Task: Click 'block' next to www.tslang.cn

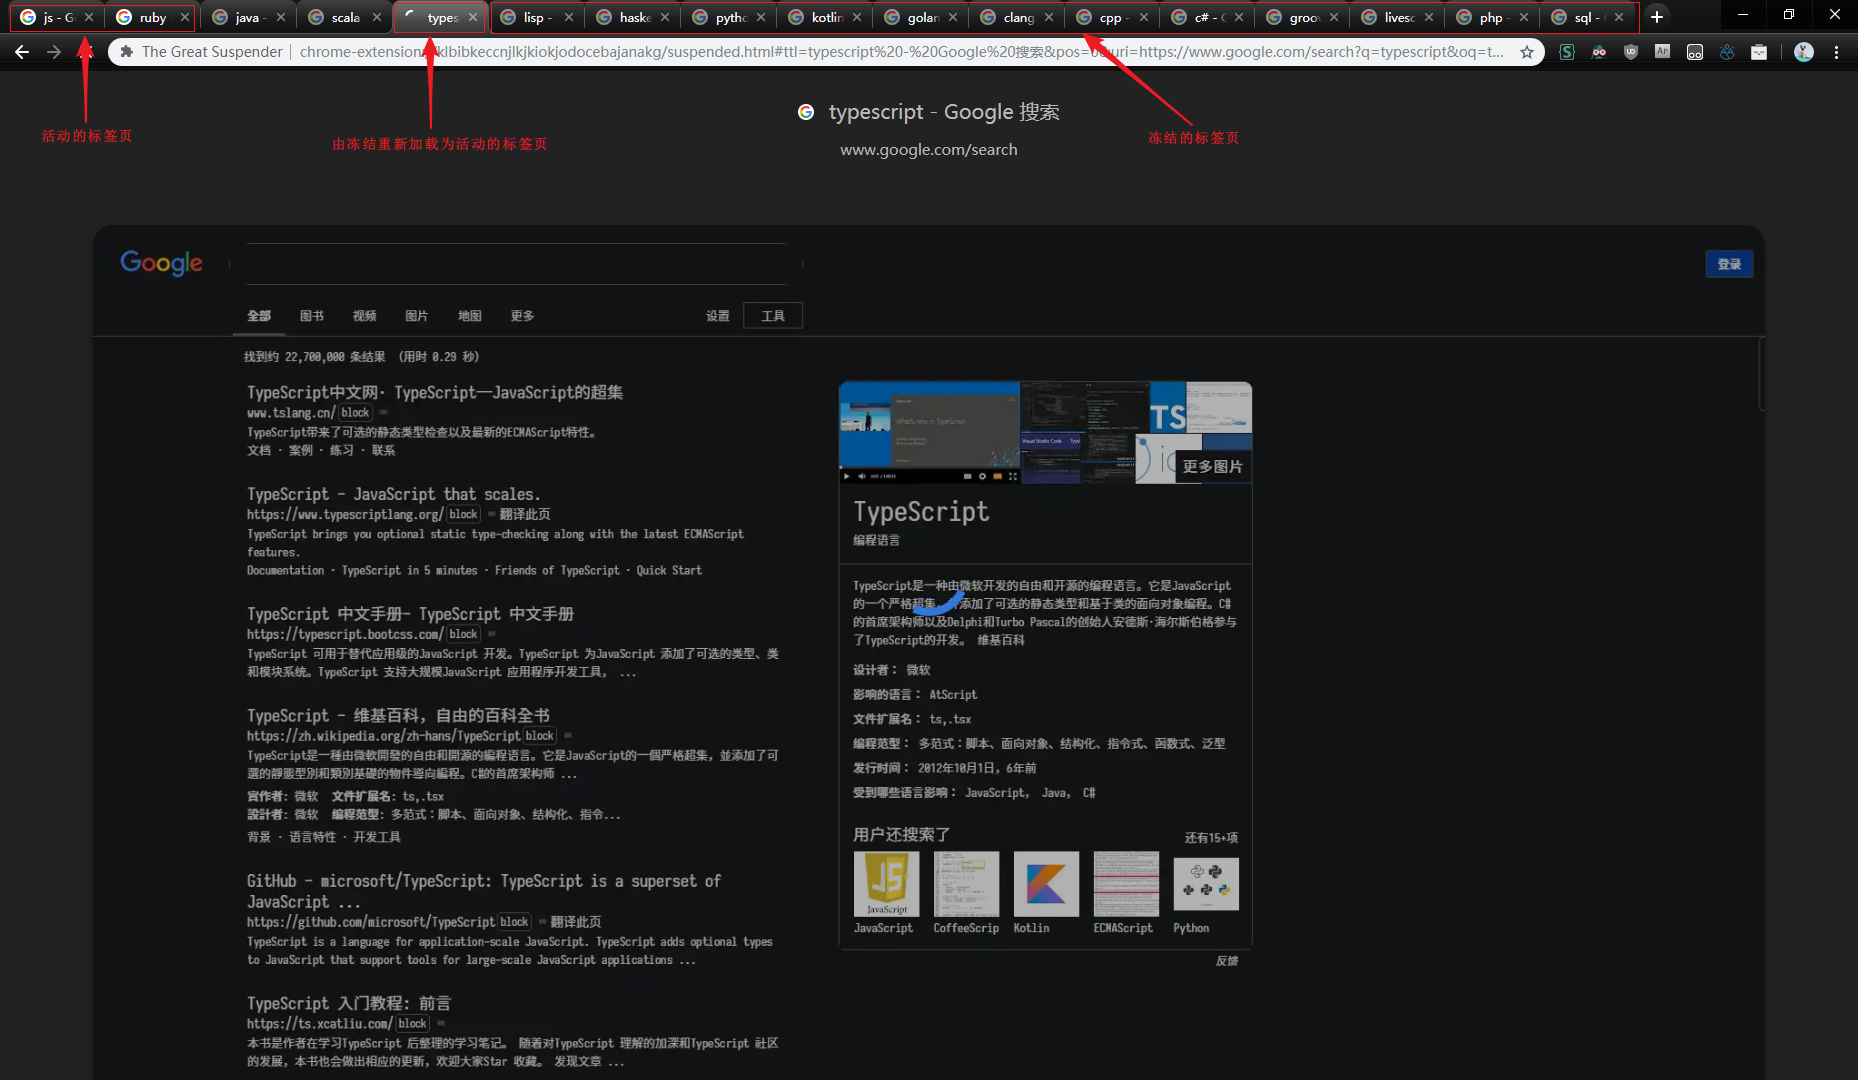Action: [355, 413]
